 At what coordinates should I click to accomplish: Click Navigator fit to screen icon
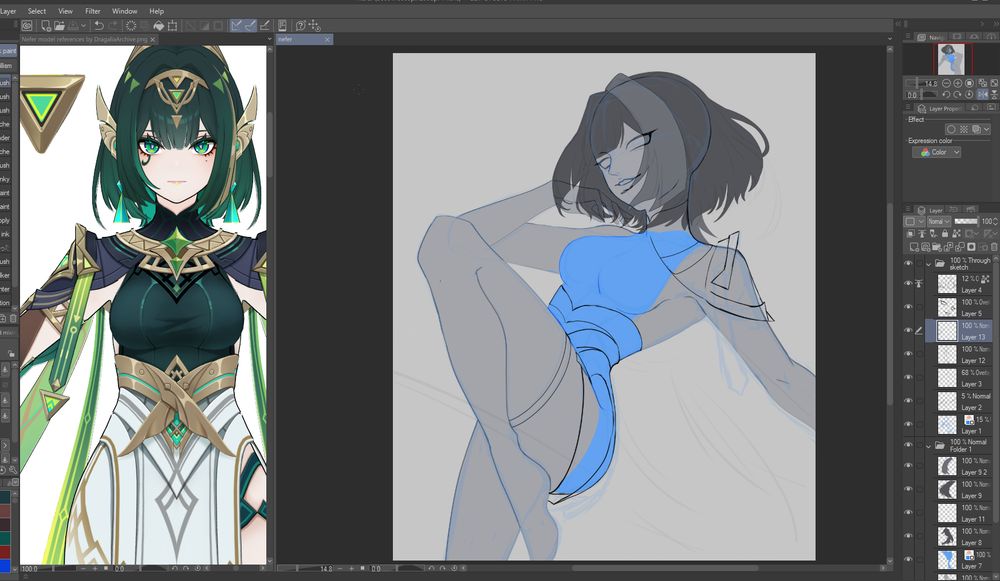click(969, 83)
